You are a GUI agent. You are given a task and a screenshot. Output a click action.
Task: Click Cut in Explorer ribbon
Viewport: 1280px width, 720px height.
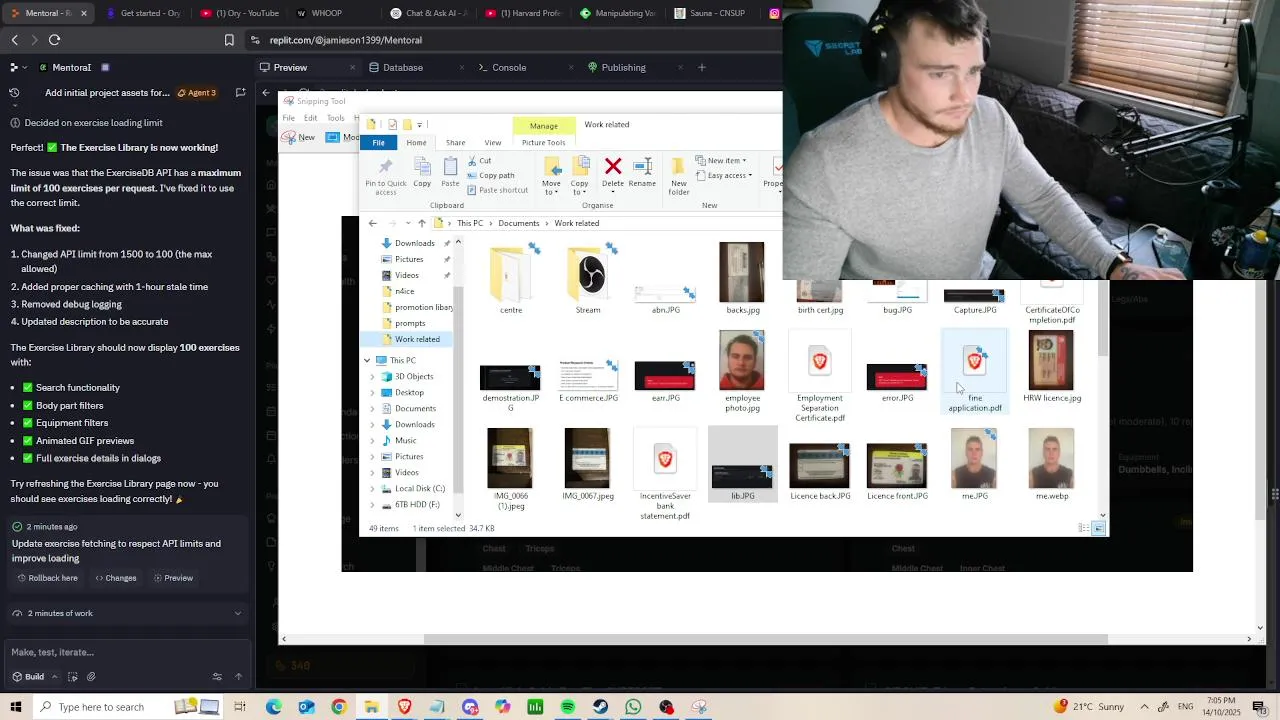(478, 161)
